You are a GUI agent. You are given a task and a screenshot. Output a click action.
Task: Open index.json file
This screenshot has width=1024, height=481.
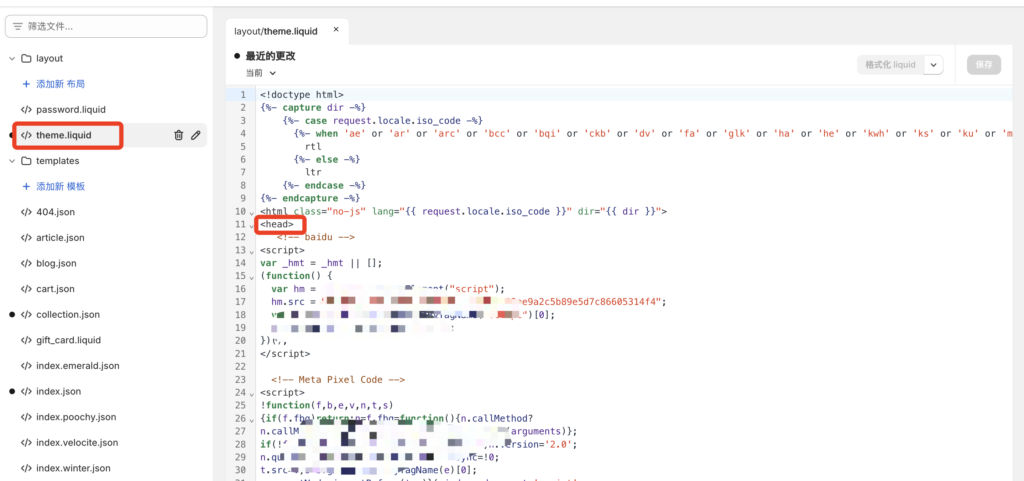[58, 391]
